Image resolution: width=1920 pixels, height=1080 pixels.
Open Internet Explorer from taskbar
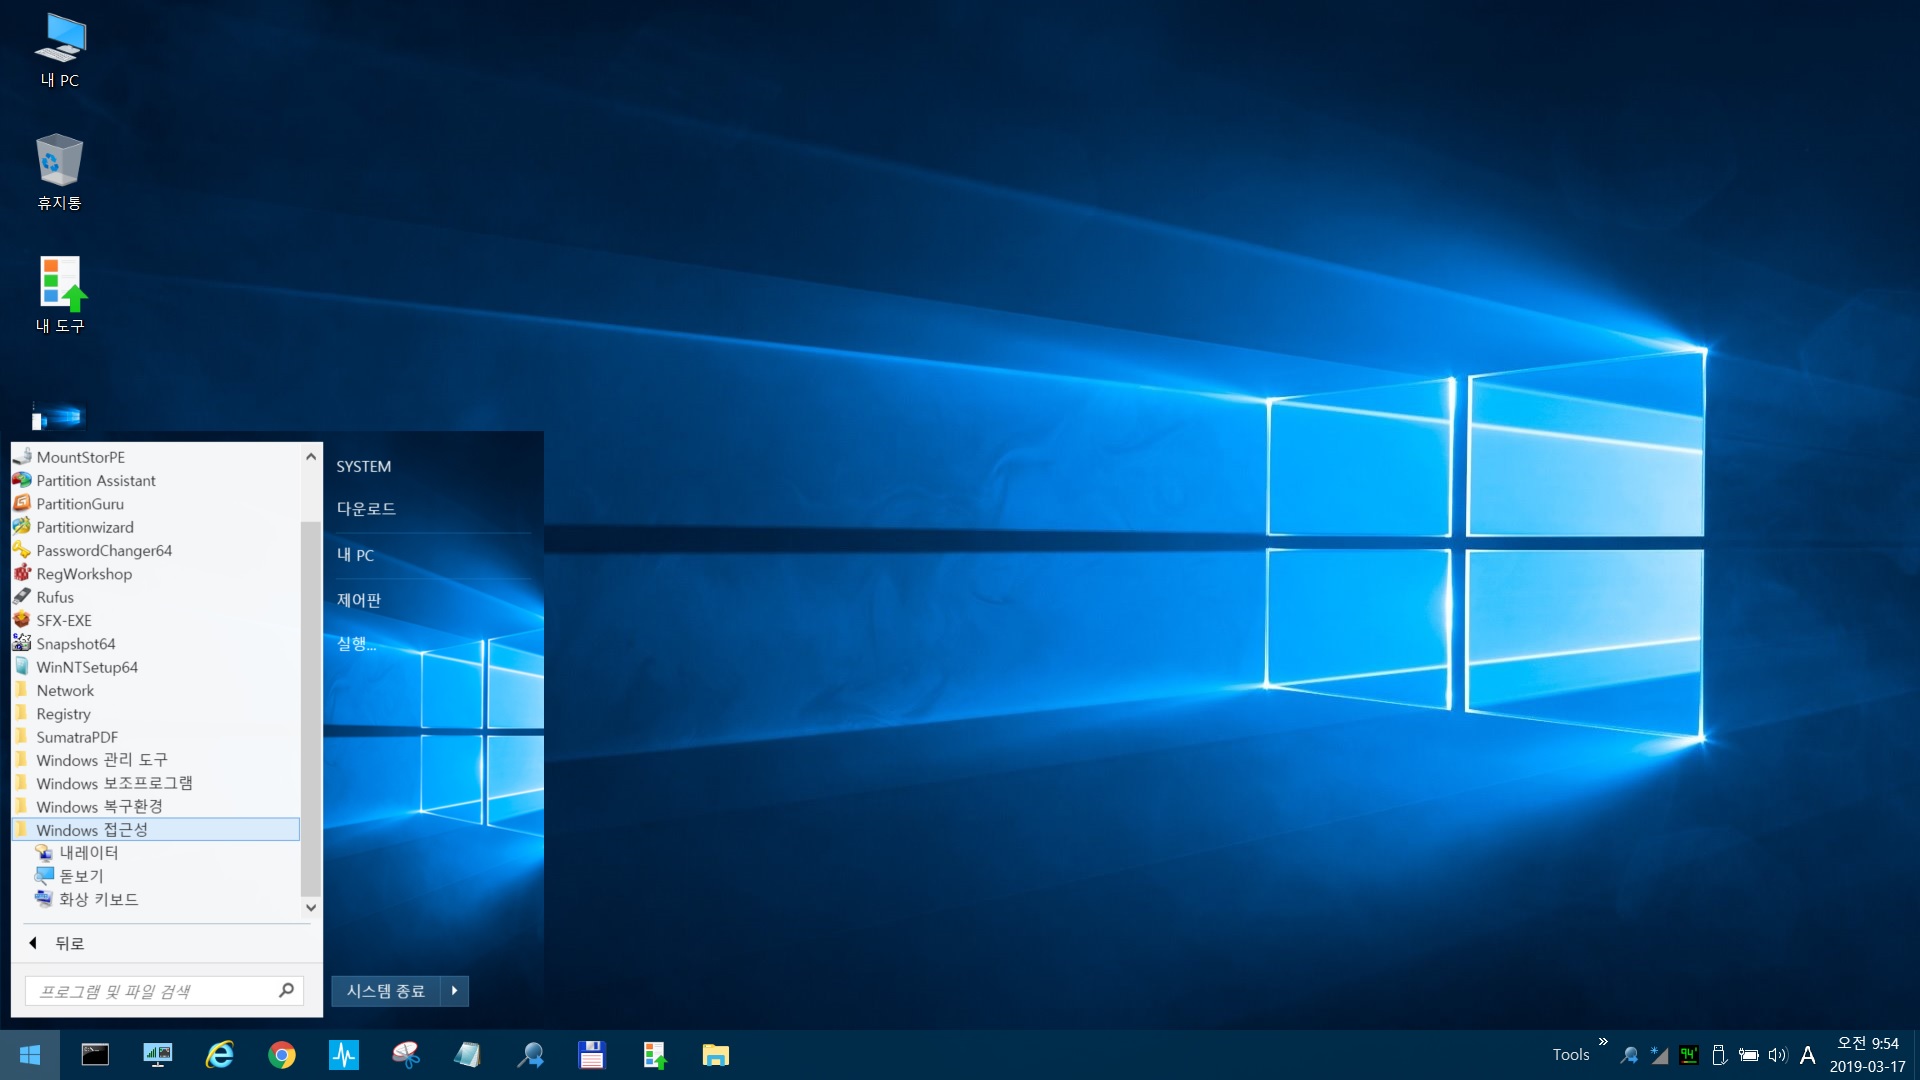[220, 1055]
